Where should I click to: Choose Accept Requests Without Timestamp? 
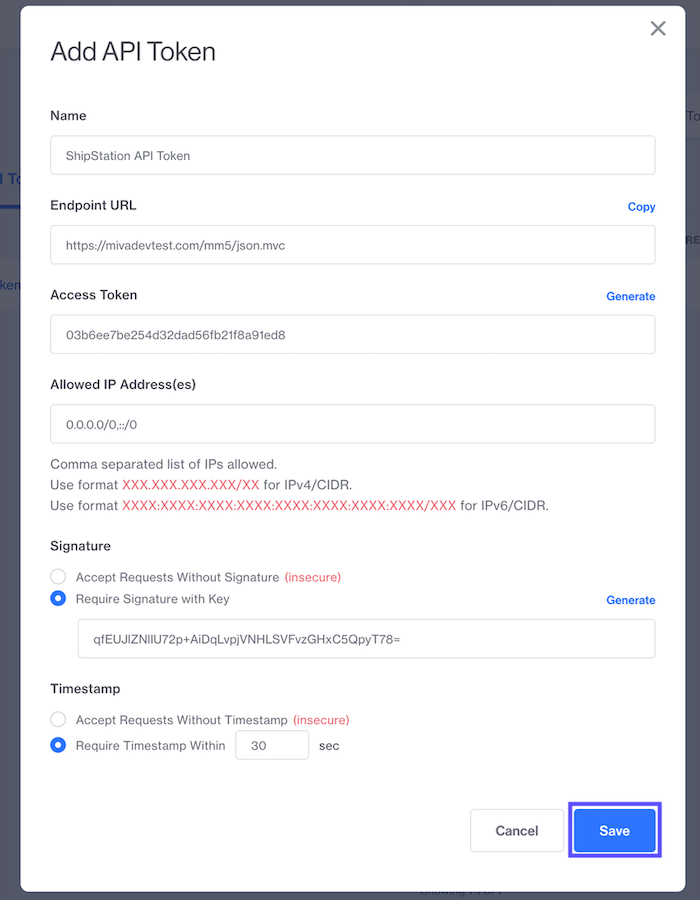[58, 719]
